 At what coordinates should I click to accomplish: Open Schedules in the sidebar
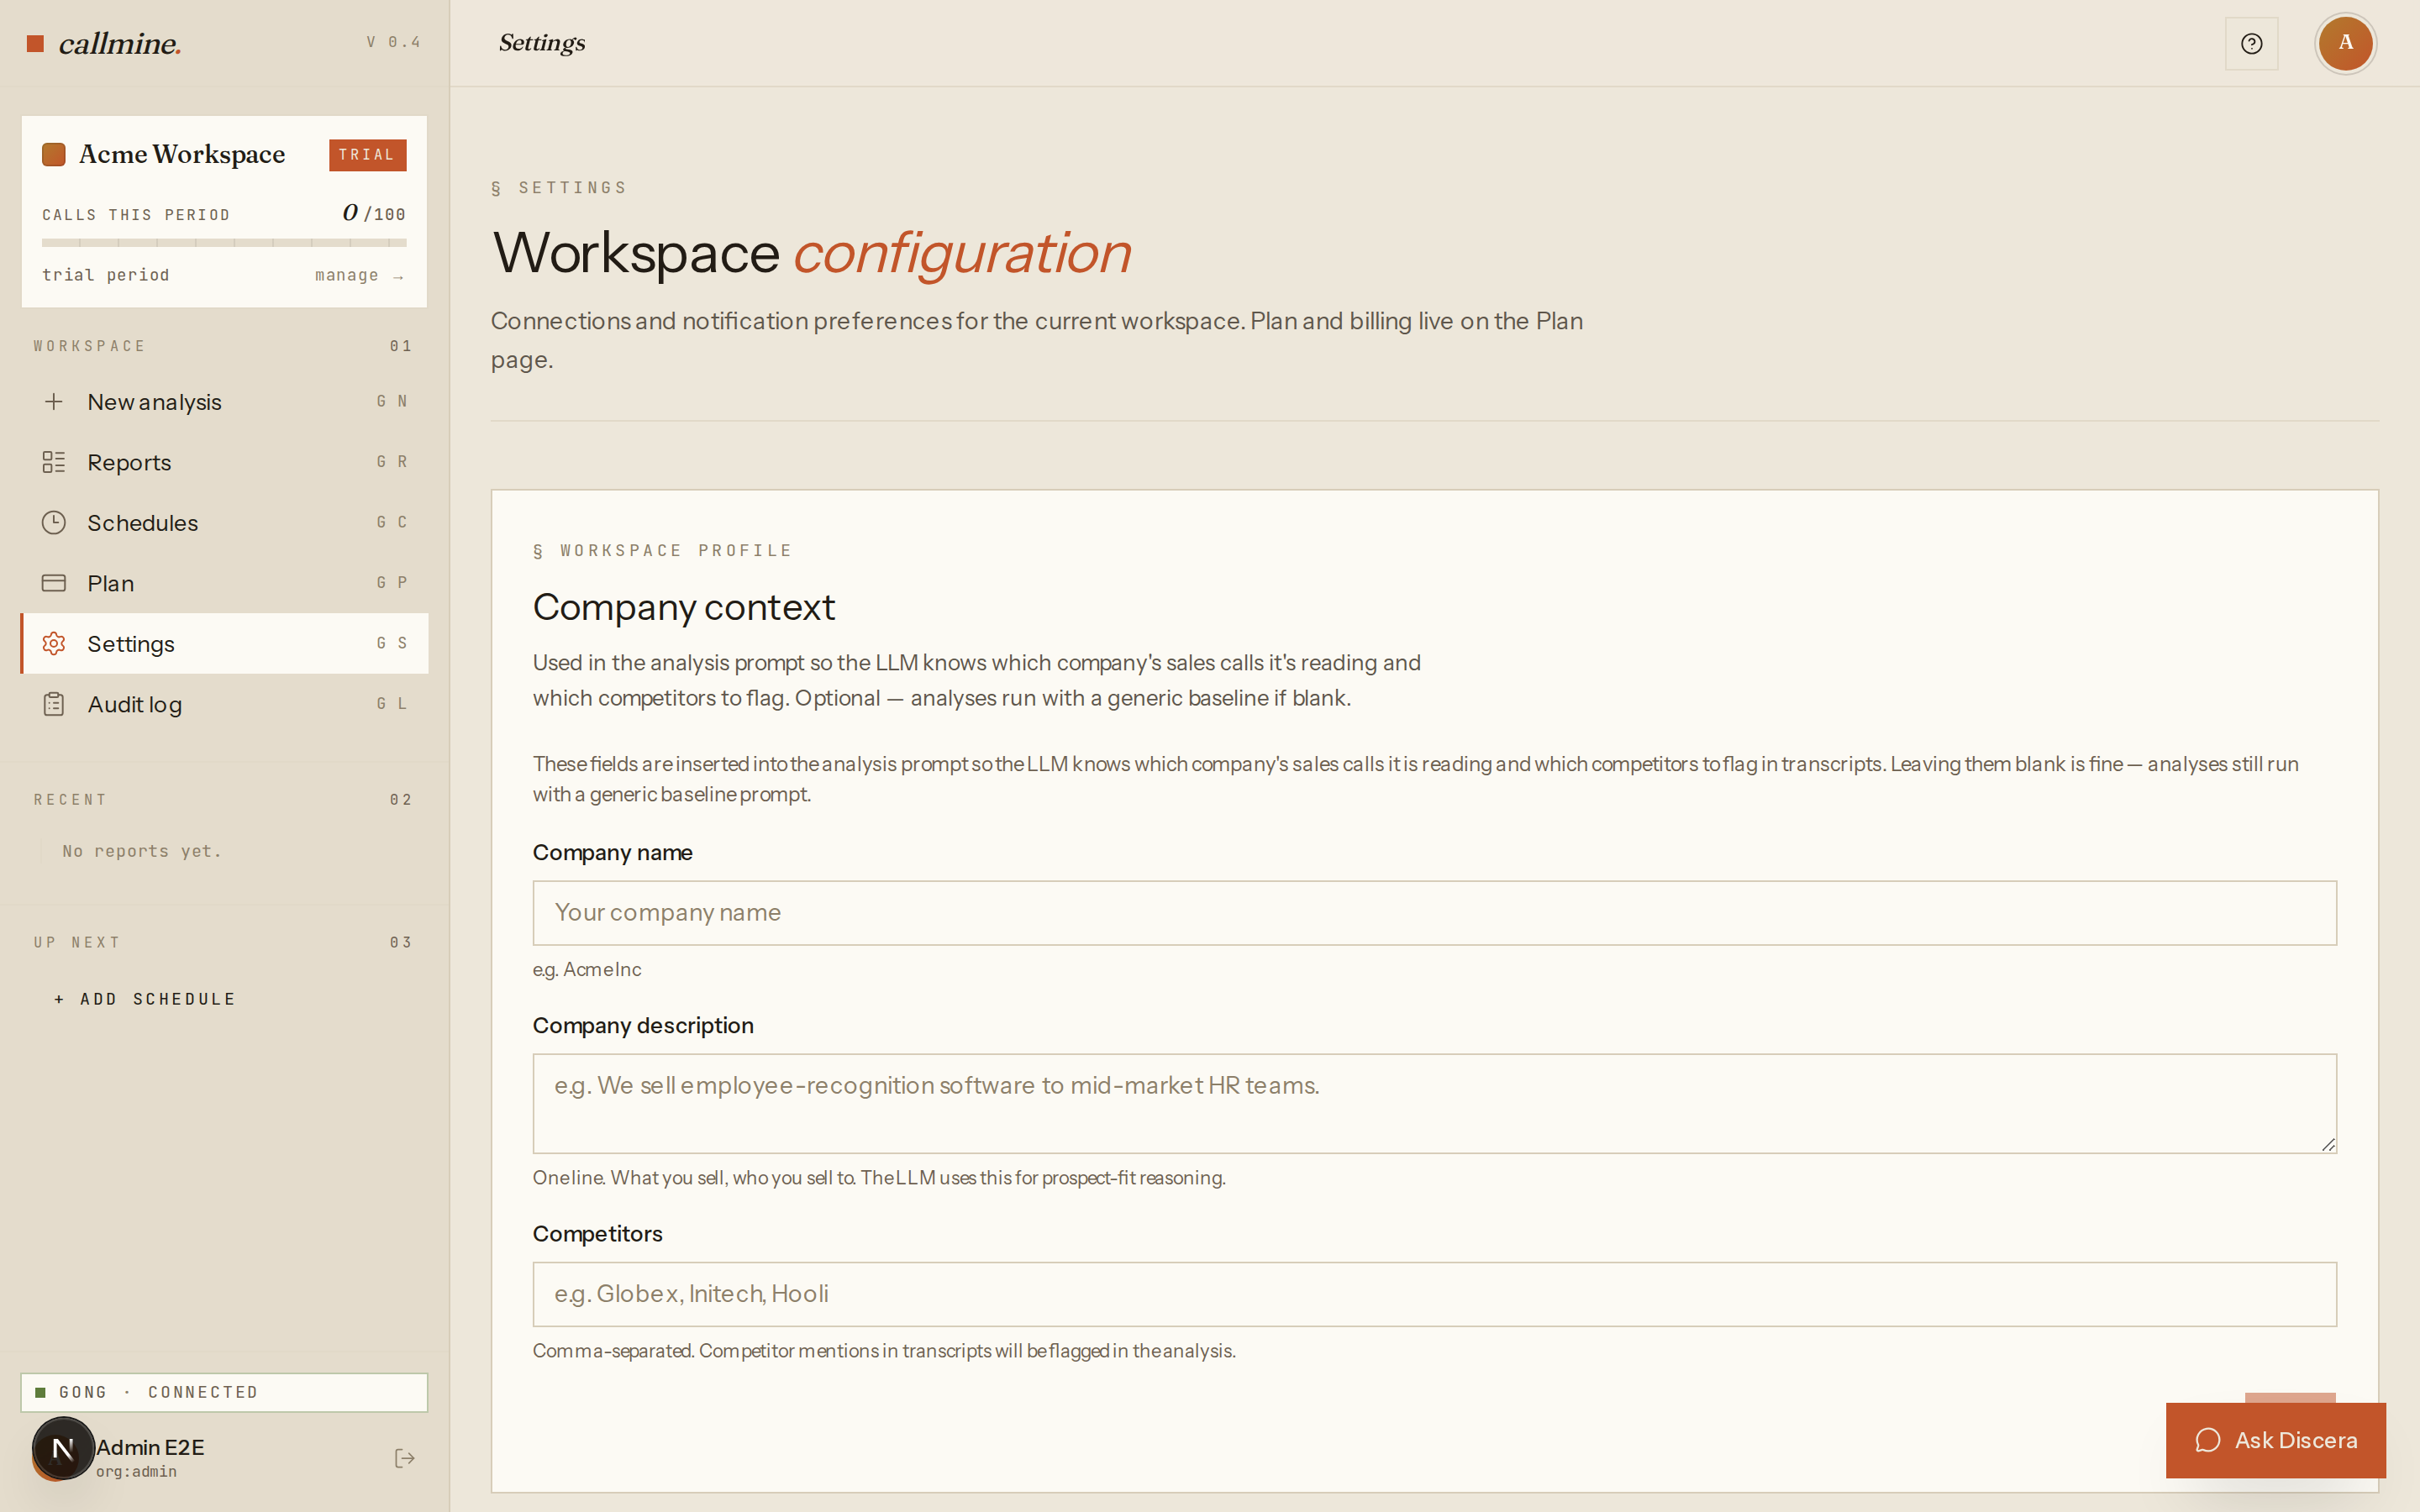pyautogui.click(x=225, y=522)
